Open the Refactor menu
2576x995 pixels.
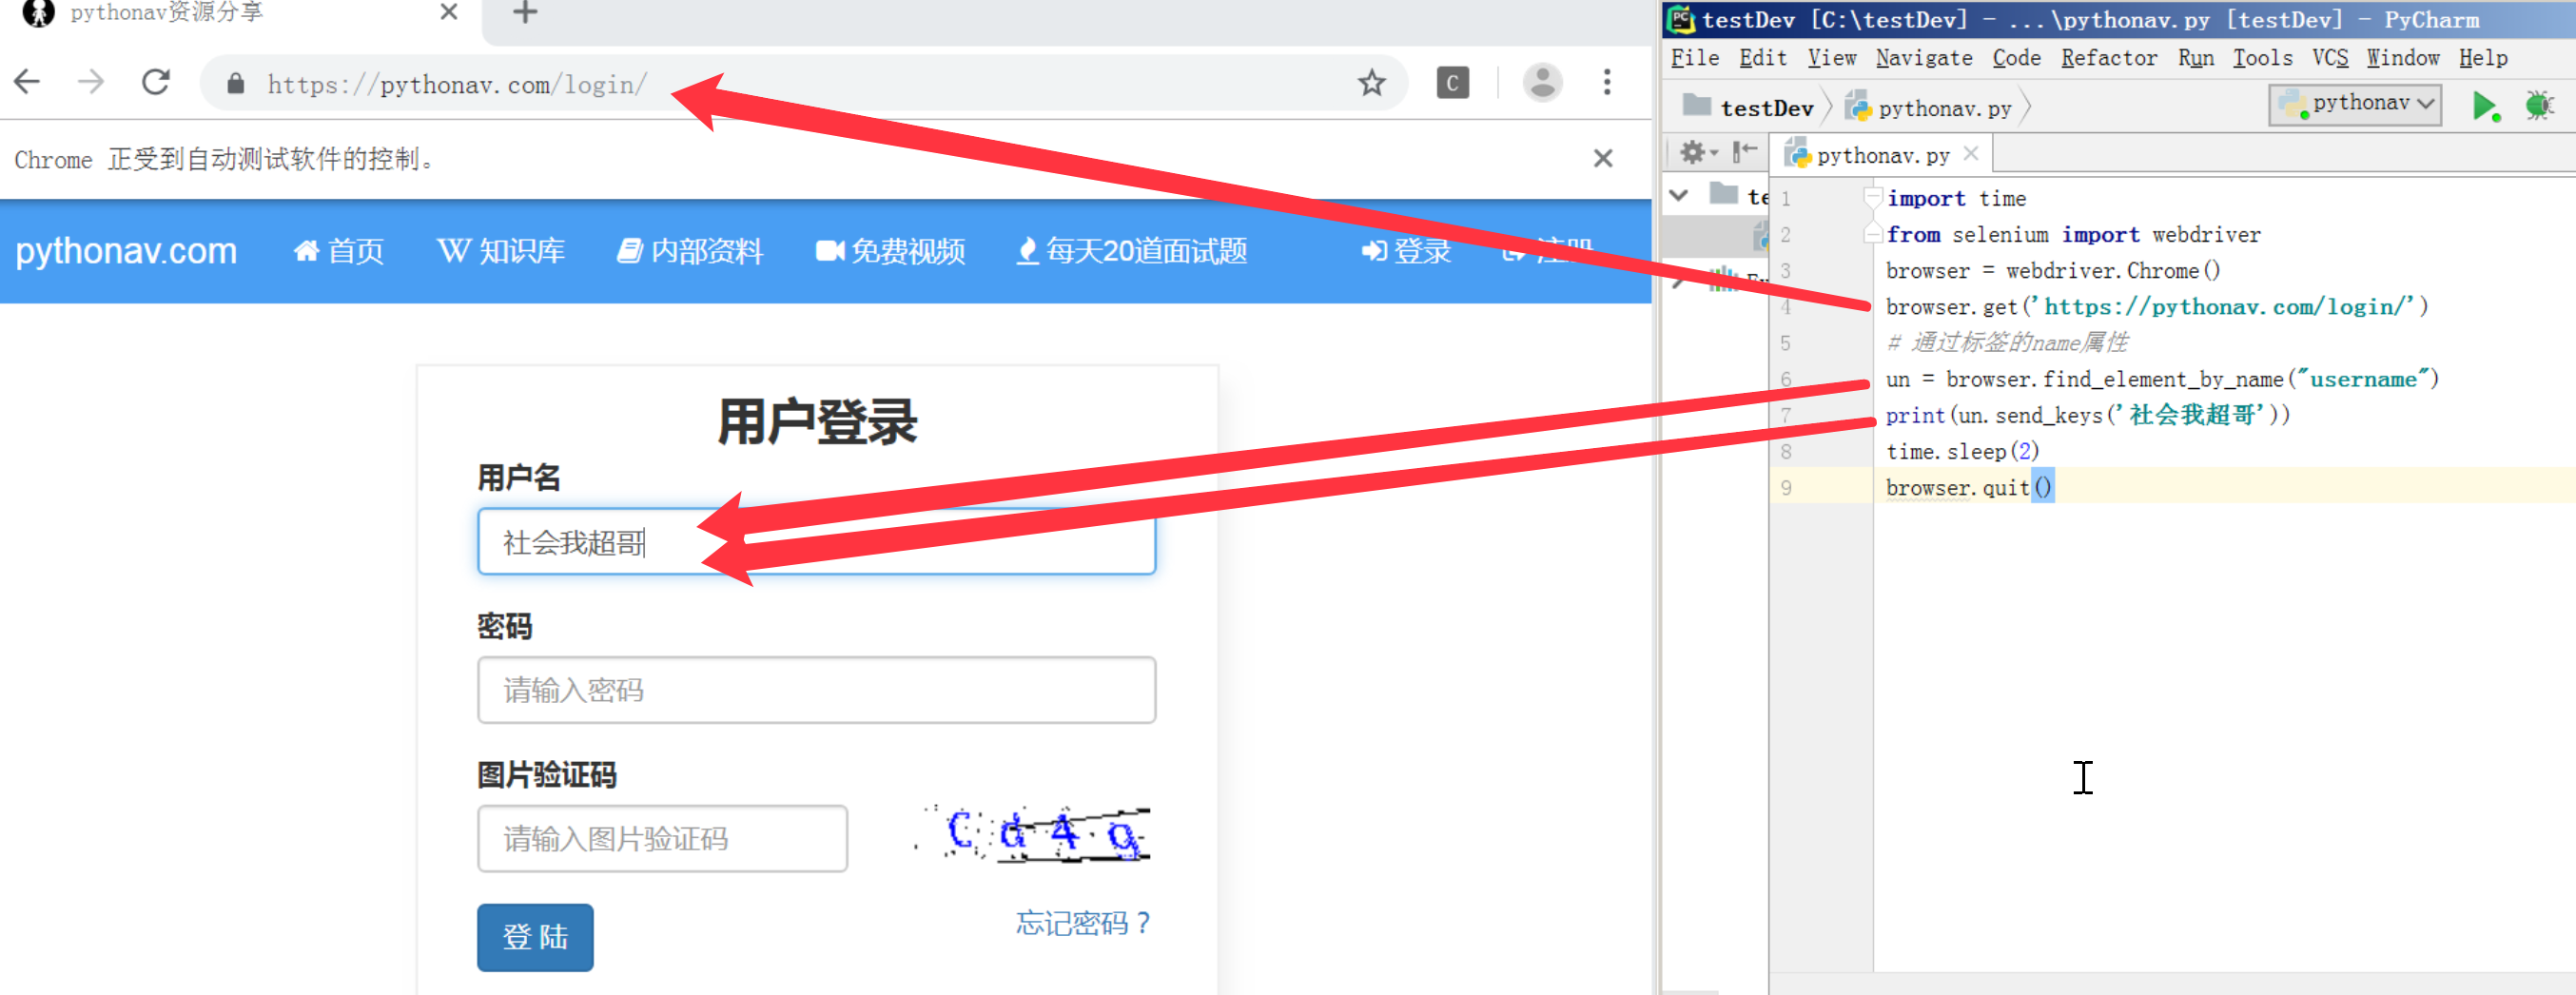point(2108,58)
